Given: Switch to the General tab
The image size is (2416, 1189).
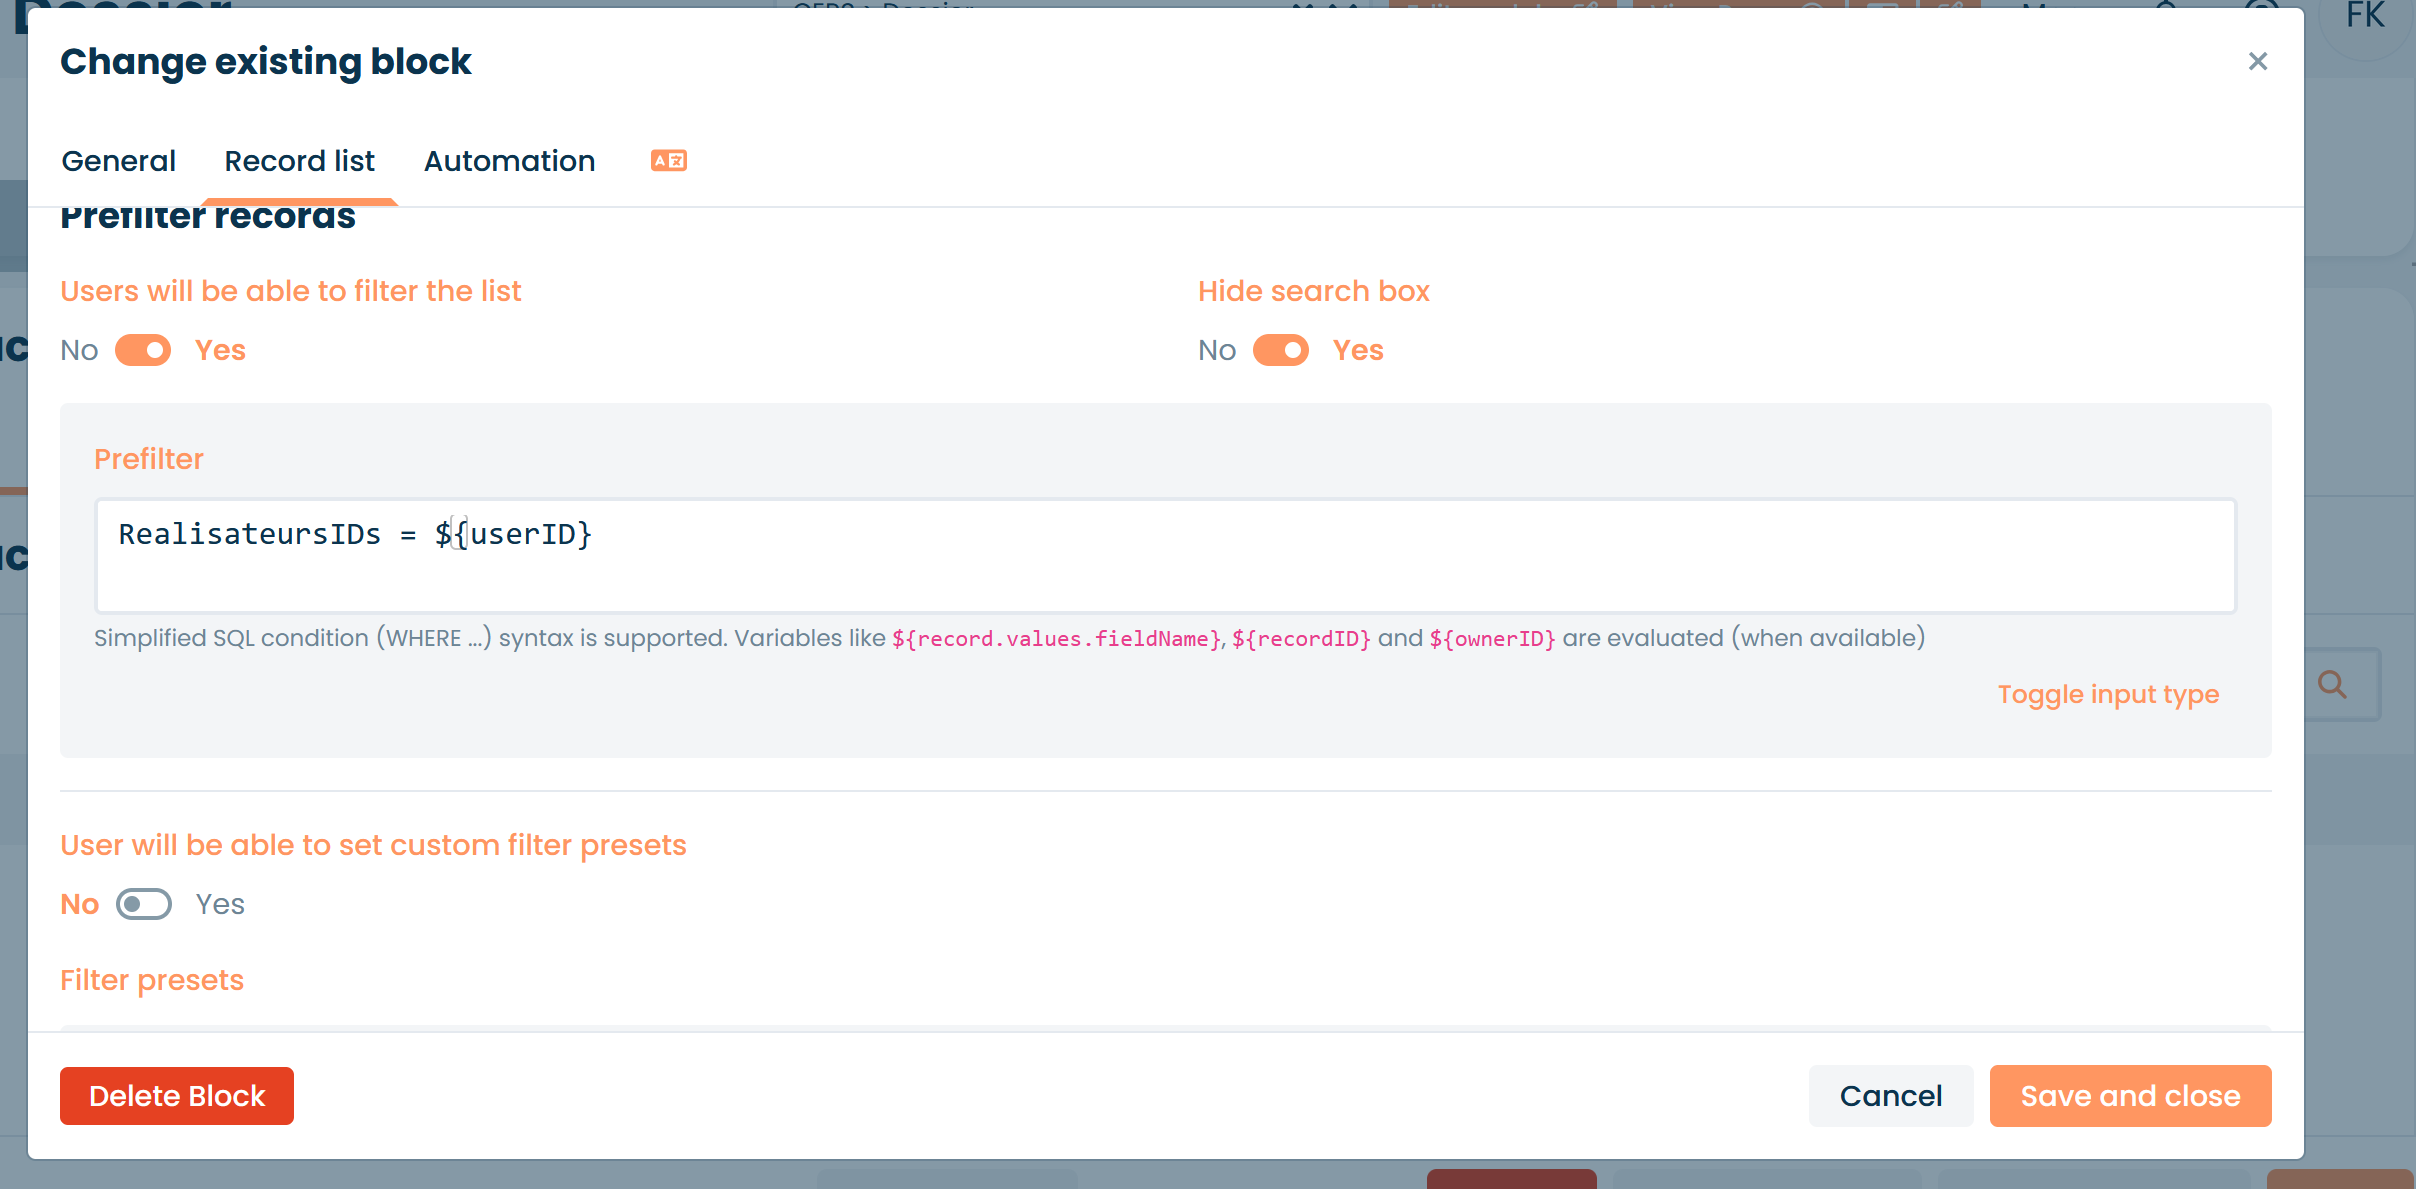Looking at the screenshot, I should click(x=118, y=161).
